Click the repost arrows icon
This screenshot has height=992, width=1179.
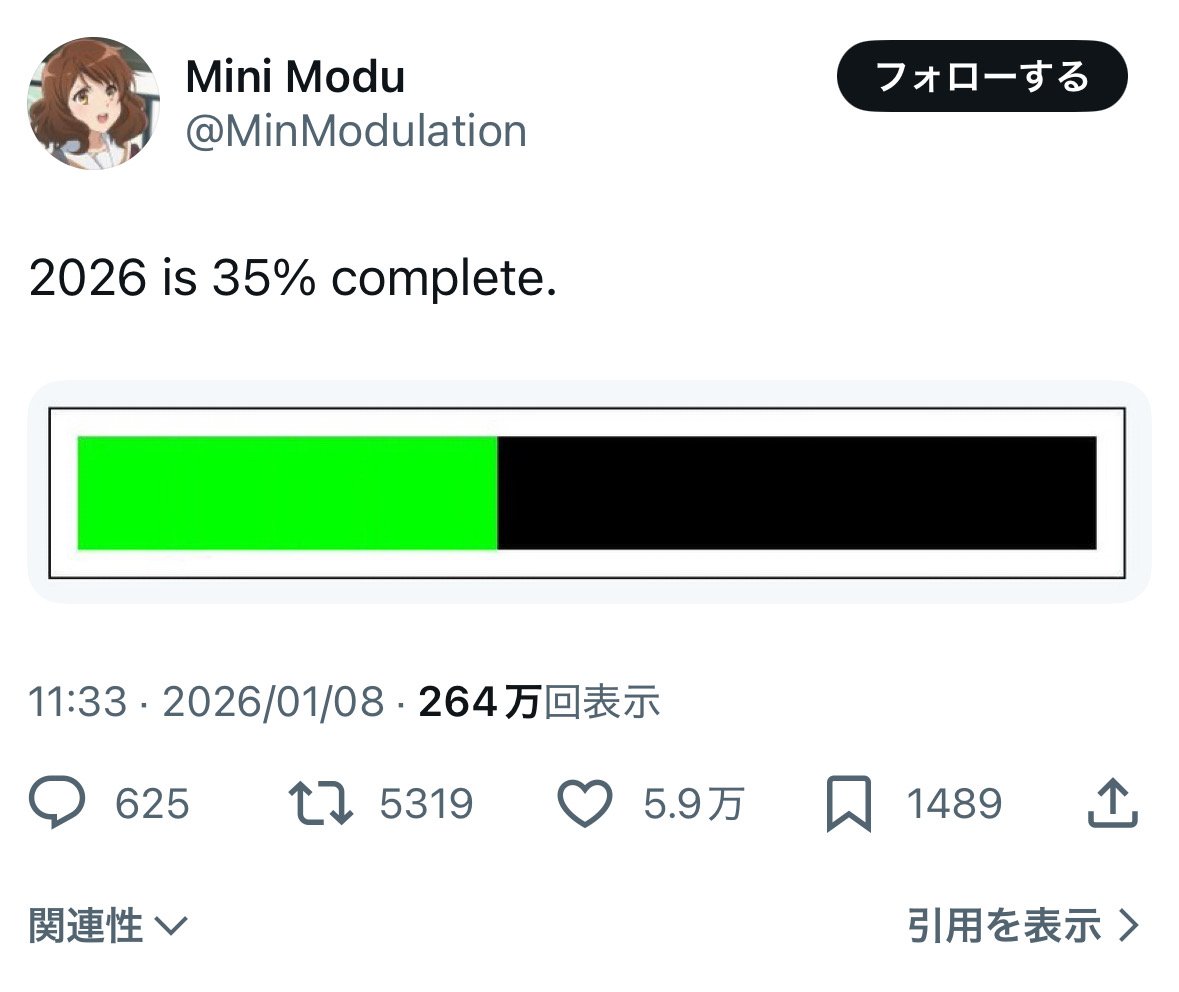tap(320, 804)
